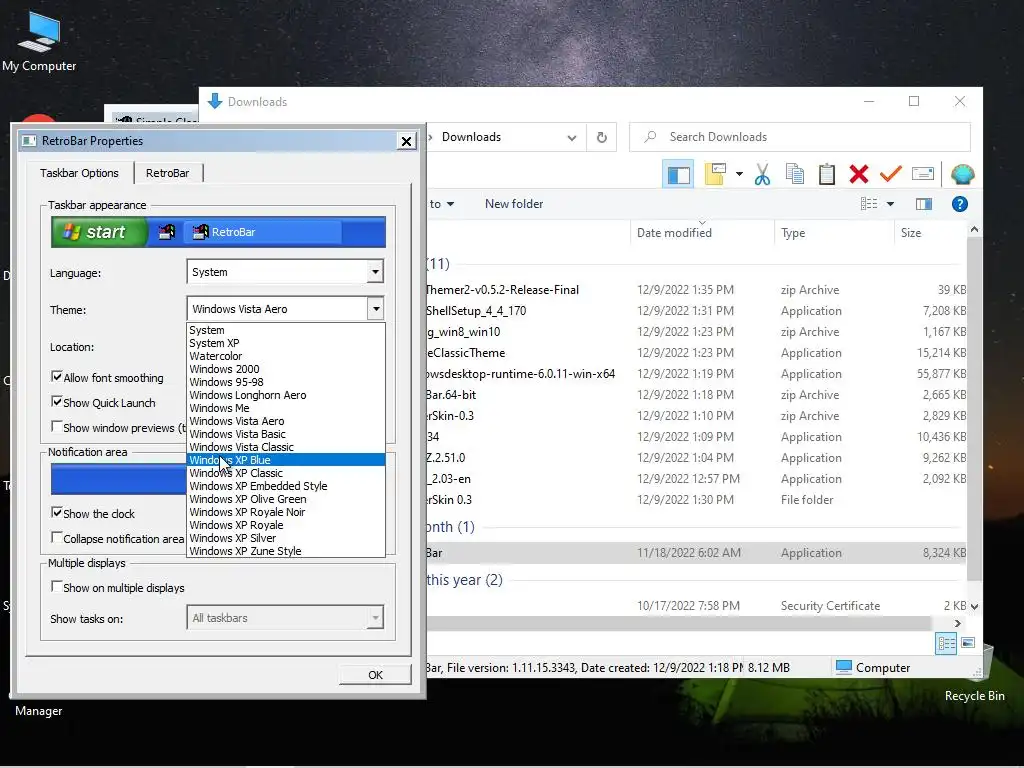Toggle the preview pane layout icon
The image size is (1024, 768).
coord(679,174)
